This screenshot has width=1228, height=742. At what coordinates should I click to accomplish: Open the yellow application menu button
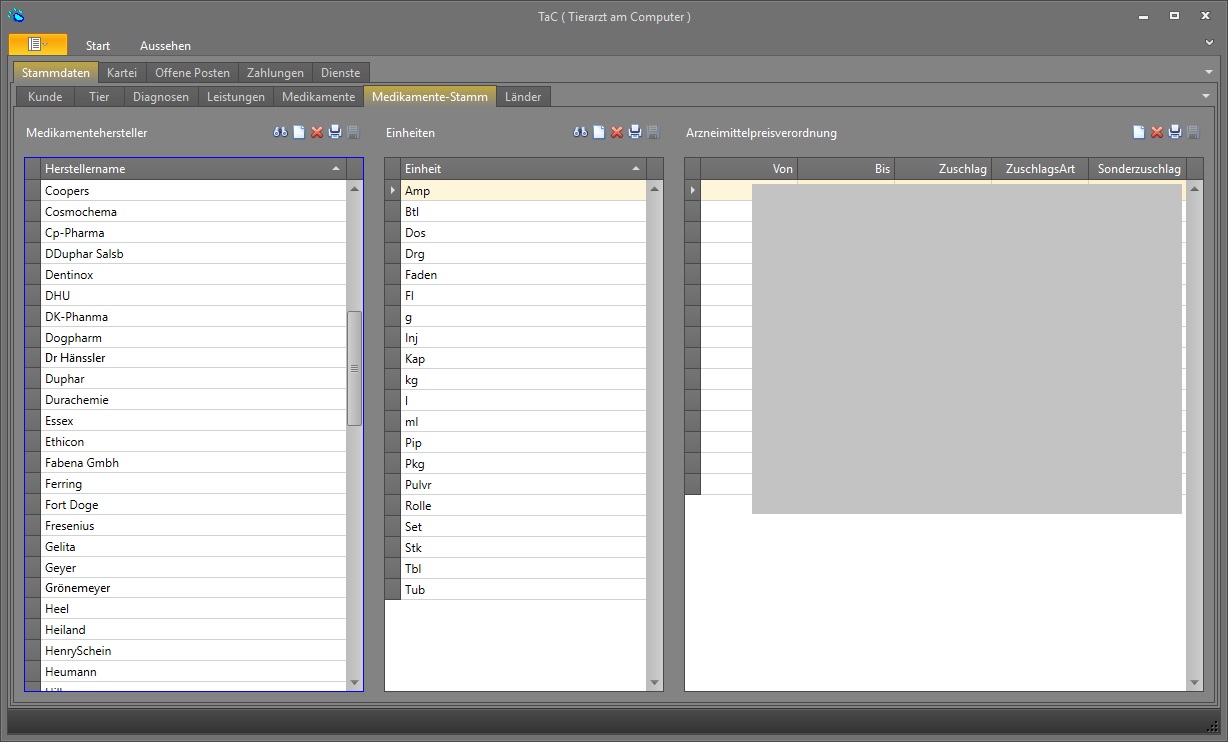(38, 44)
